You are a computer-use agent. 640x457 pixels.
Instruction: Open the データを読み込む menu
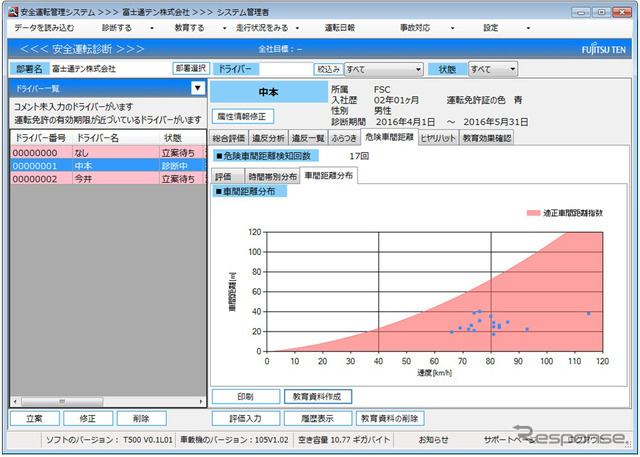point(44,28)
